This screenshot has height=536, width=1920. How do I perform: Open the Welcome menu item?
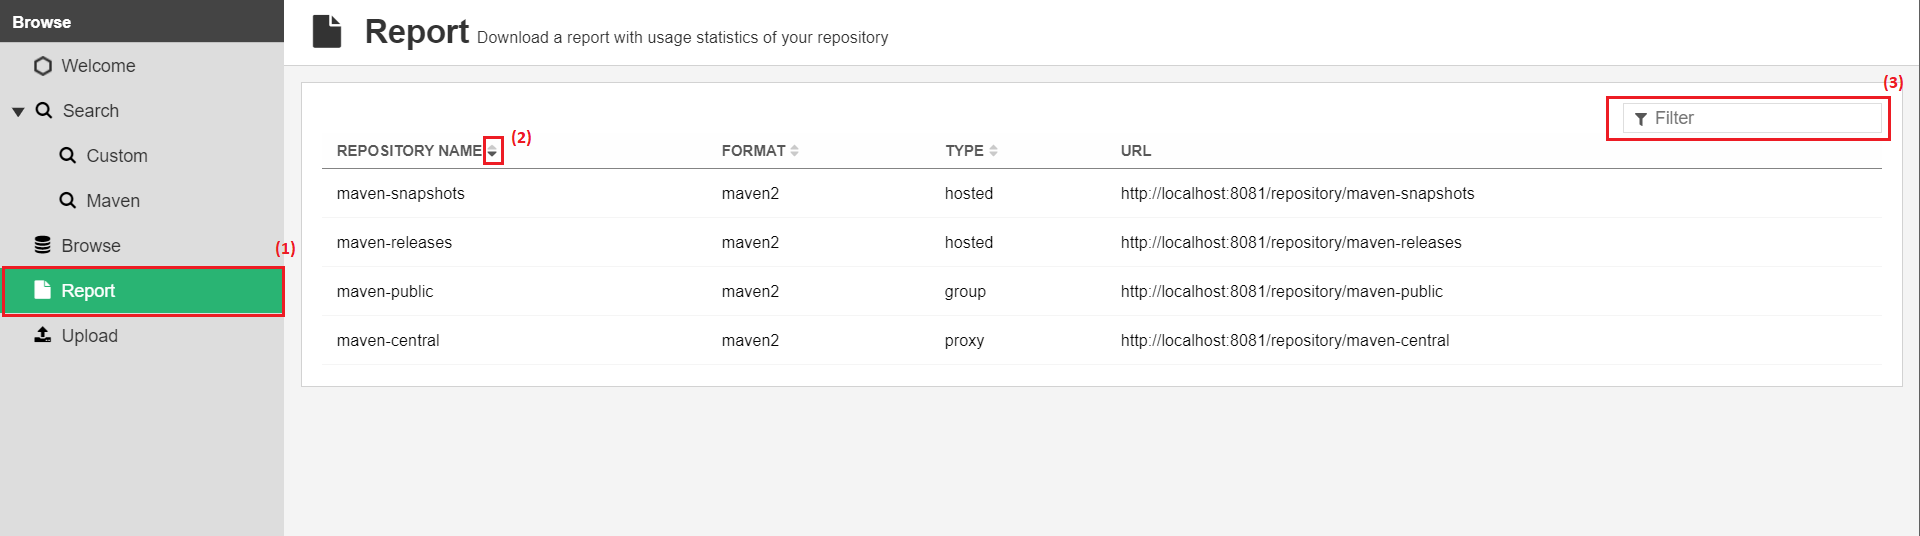[98, 66]
